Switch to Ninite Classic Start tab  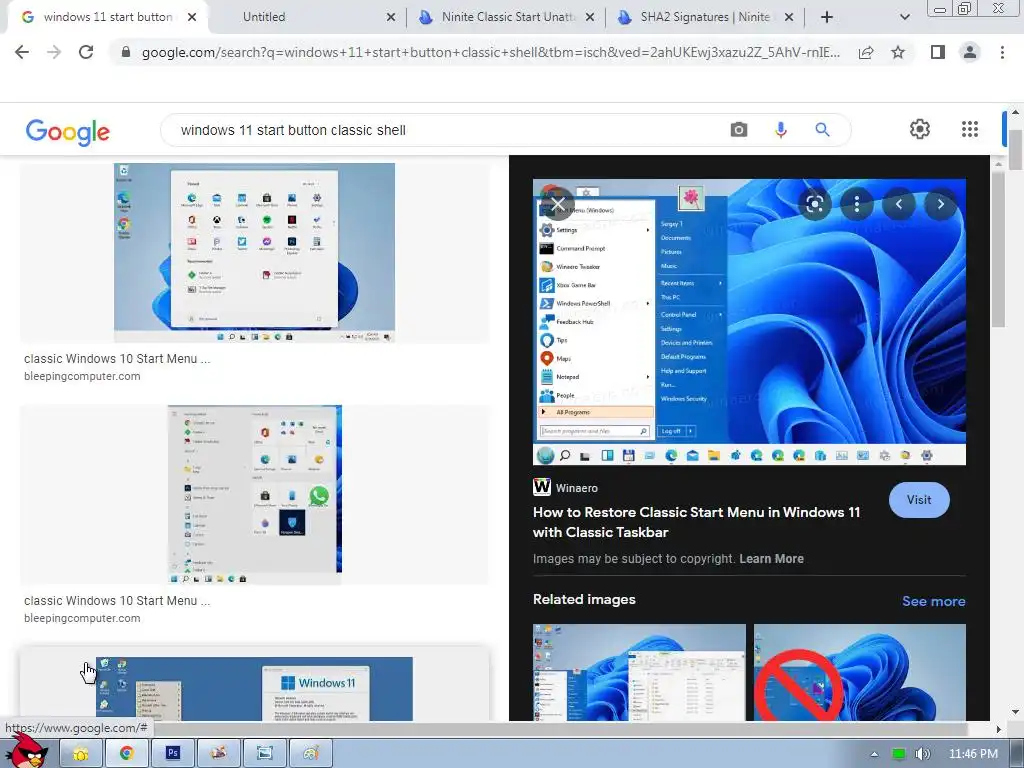pyautogui.click(x=507, y=17)
